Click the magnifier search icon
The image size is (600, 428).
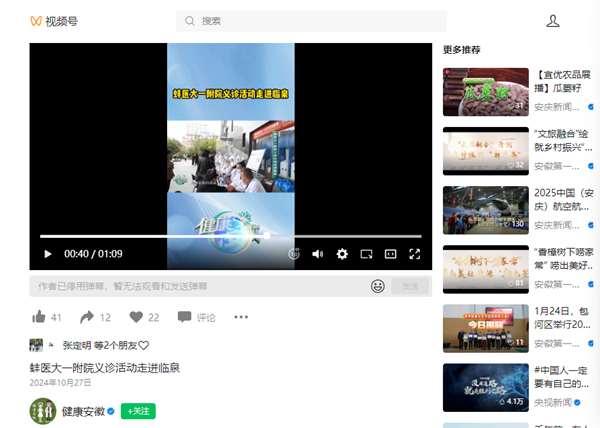190,21
